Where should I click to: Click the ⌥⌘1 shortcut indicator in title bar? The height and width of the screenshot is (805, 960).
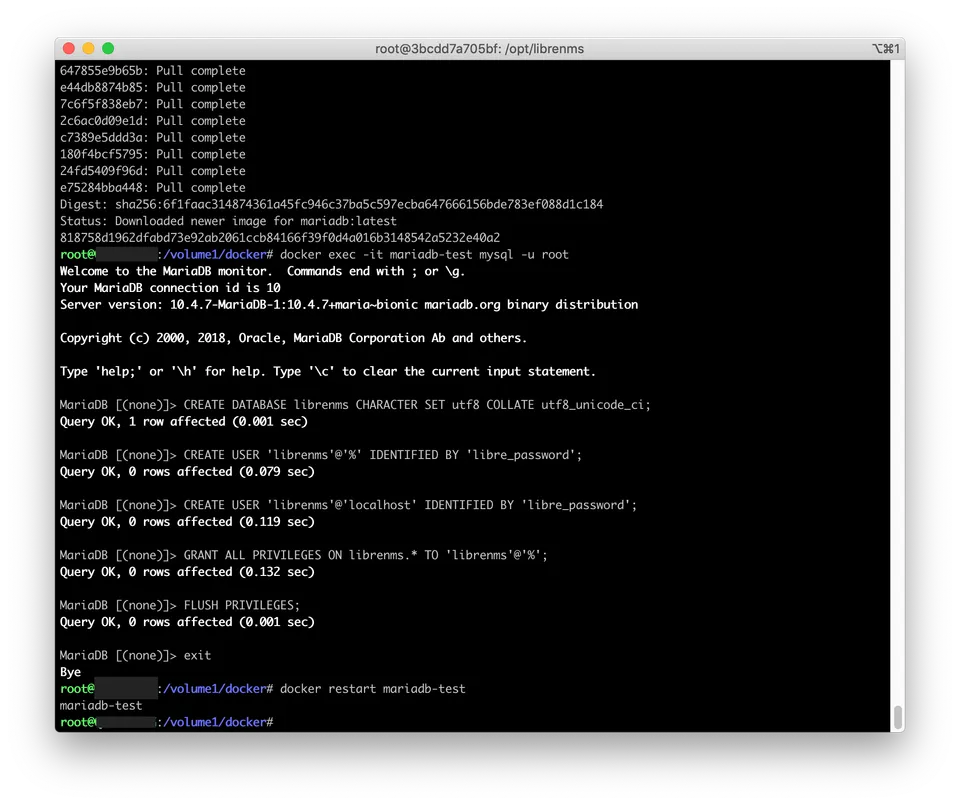pyautogui.click(x=886, y=49)
